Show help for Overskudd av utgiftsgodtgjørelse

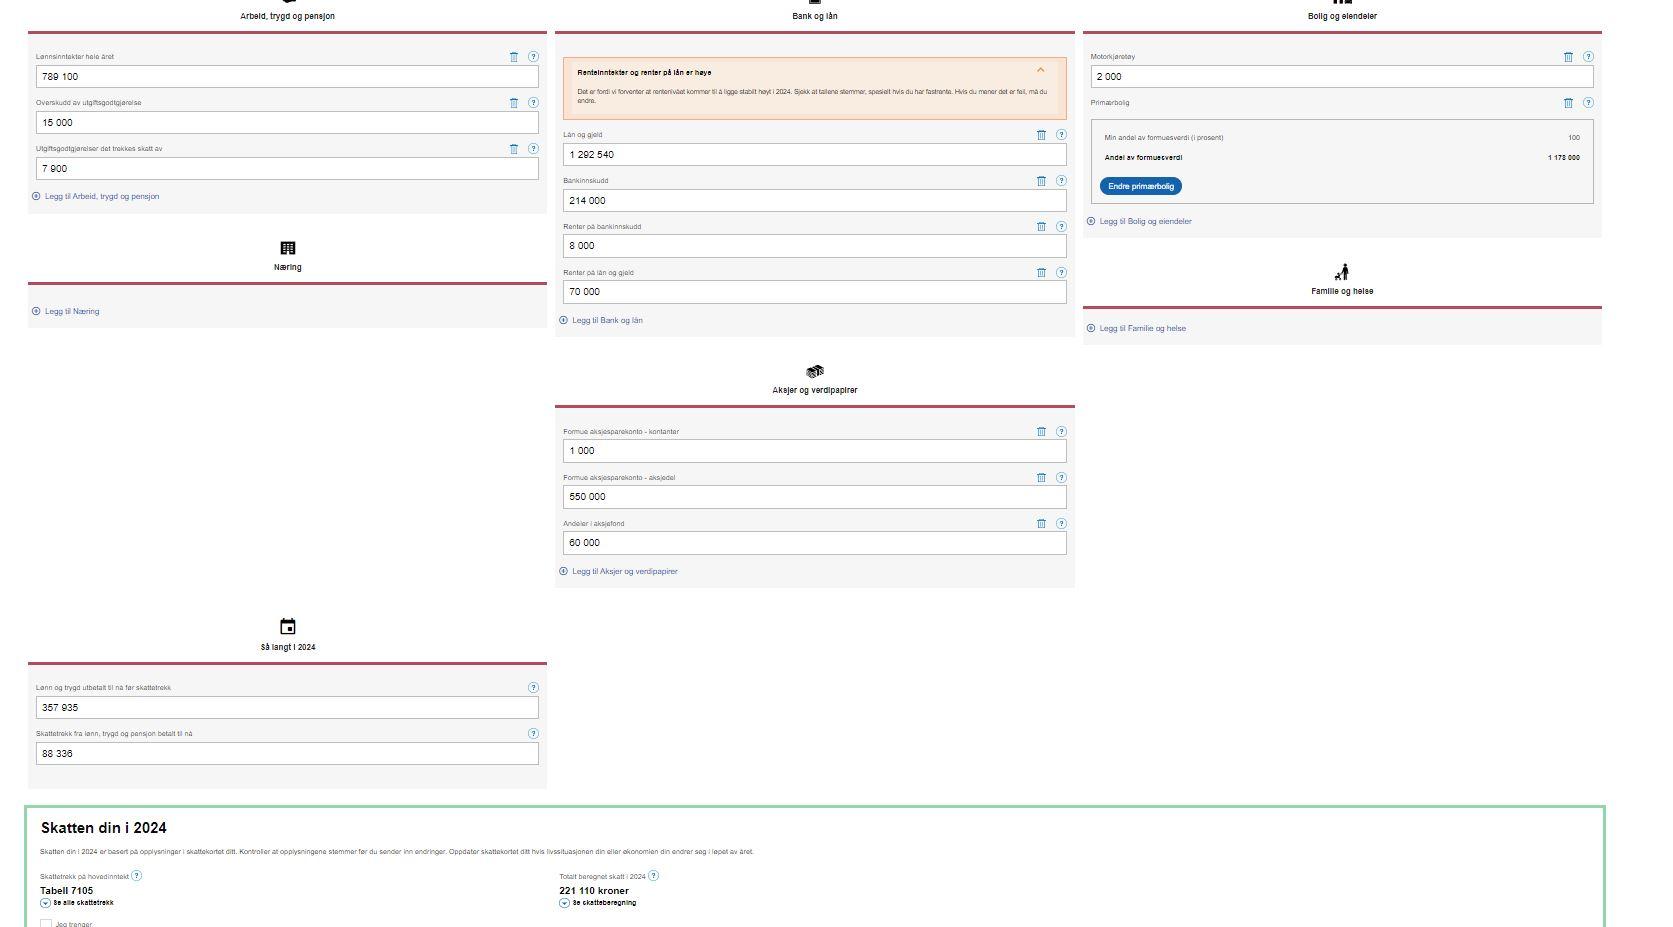tap(533, 103)
